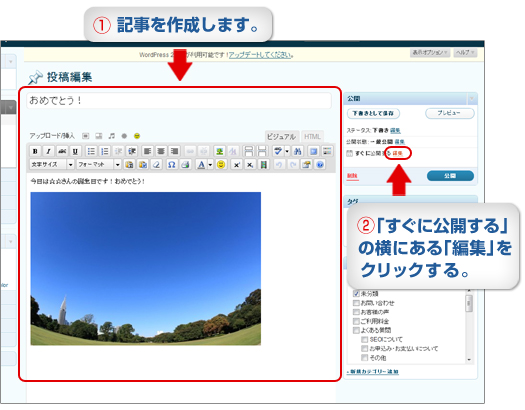The height and width of the screenshot is (410, 525).
Task: Toggle bold formatting in the editor toolbar
Action: pos(35,151)
